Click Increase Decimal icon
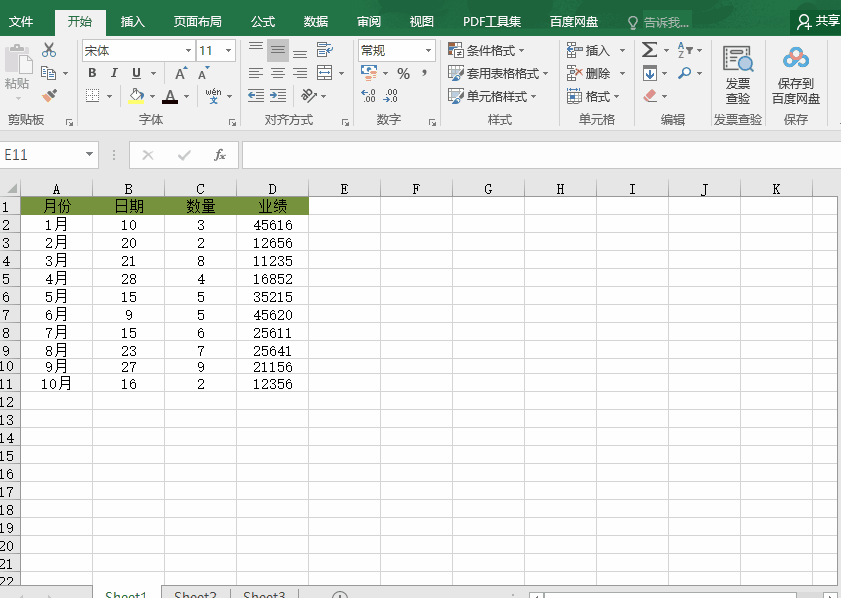 pos(368,96)
